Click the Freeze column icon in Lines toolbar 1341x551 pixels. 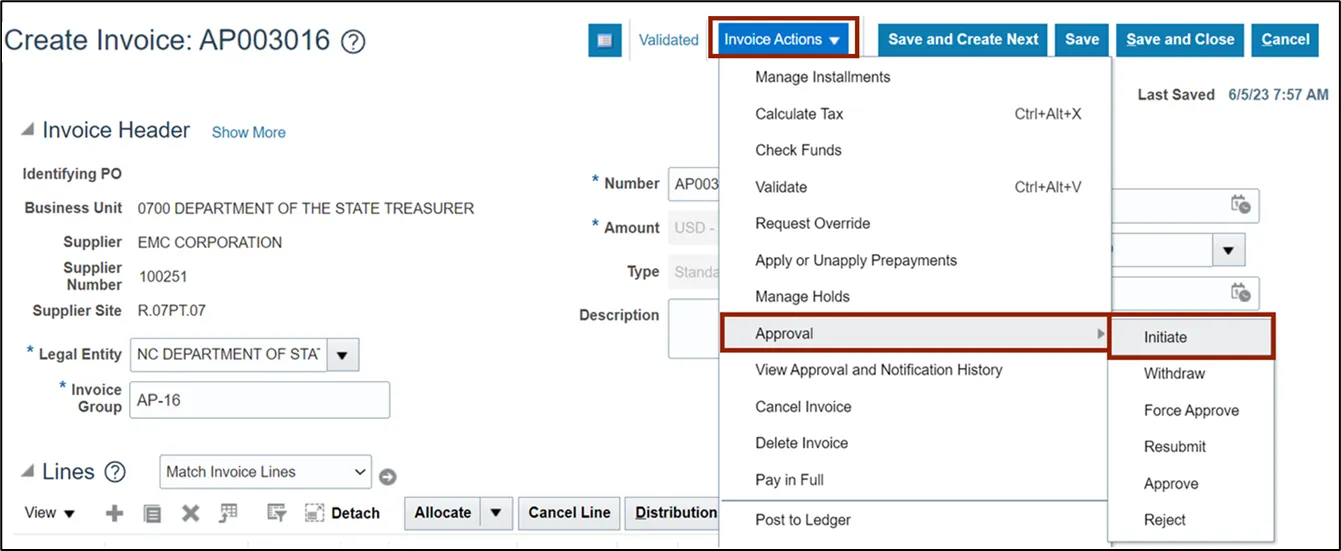point(229,513)
